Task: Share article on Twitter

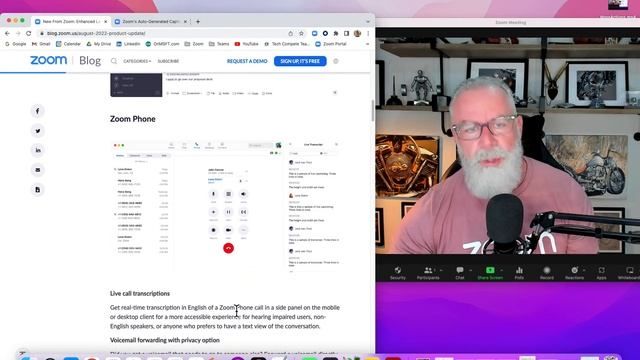Action: pos(38,131)
